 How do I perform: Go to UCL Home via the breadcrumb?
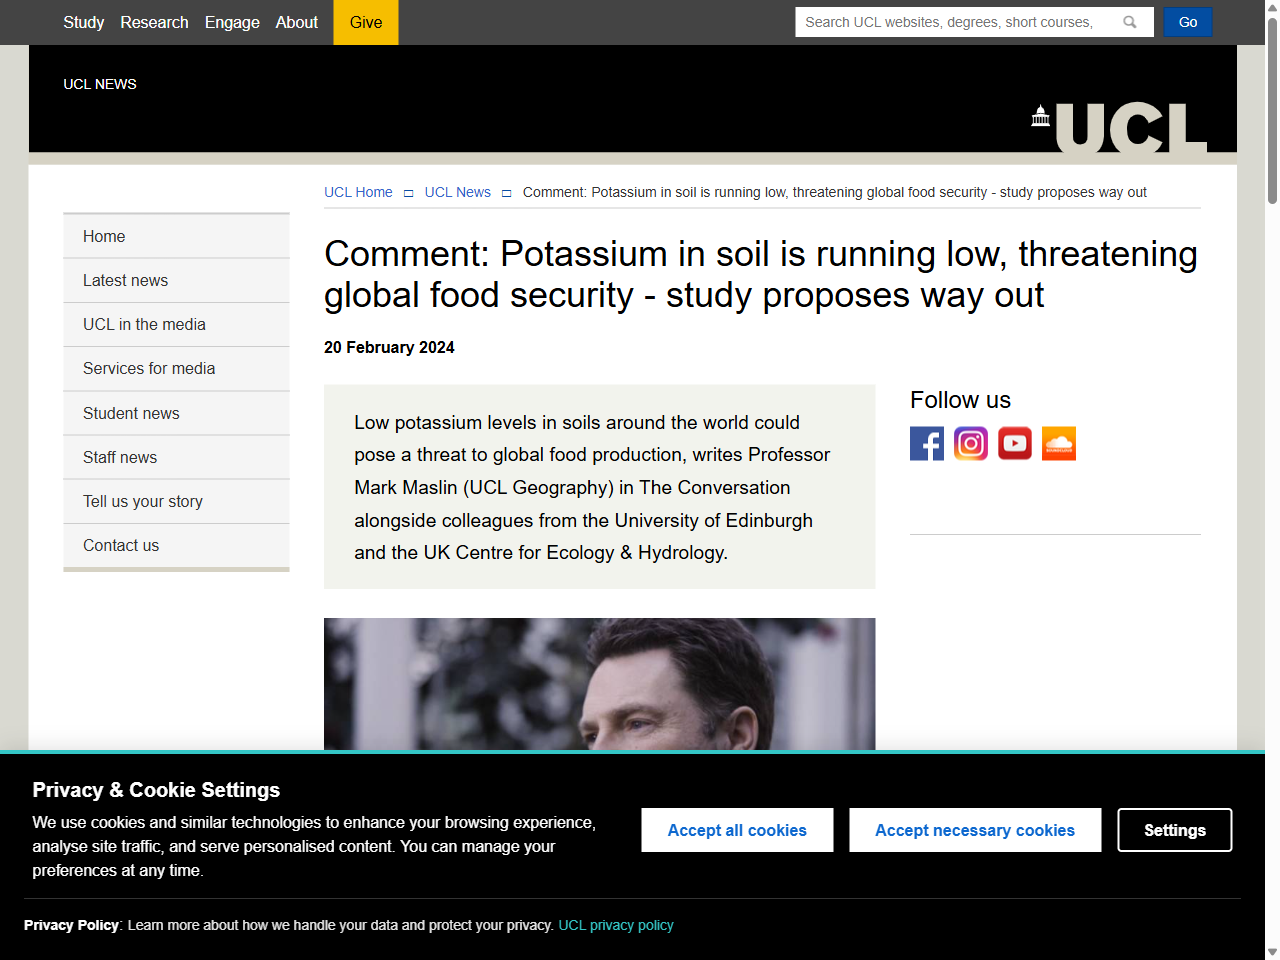(x=357, y=192)
